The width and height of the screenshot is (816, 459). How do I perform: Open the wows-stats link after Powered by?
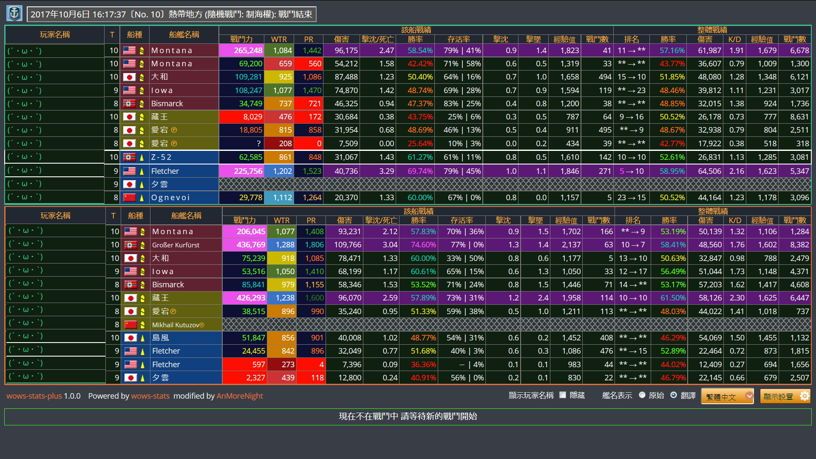[150, 396]
